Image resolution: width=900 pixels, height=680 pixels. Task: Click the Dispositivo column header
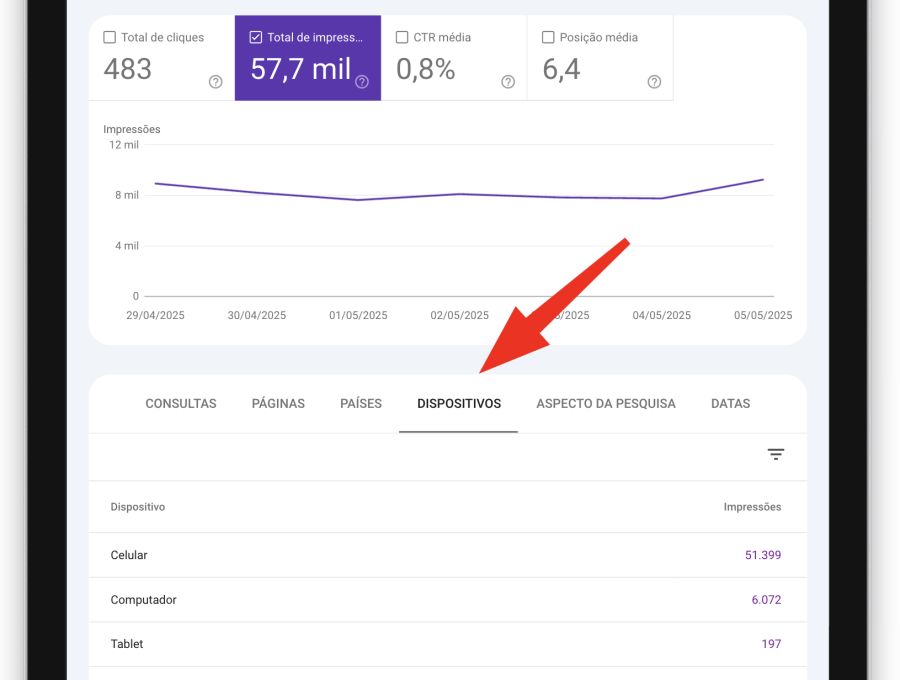(x=138, y=507)
